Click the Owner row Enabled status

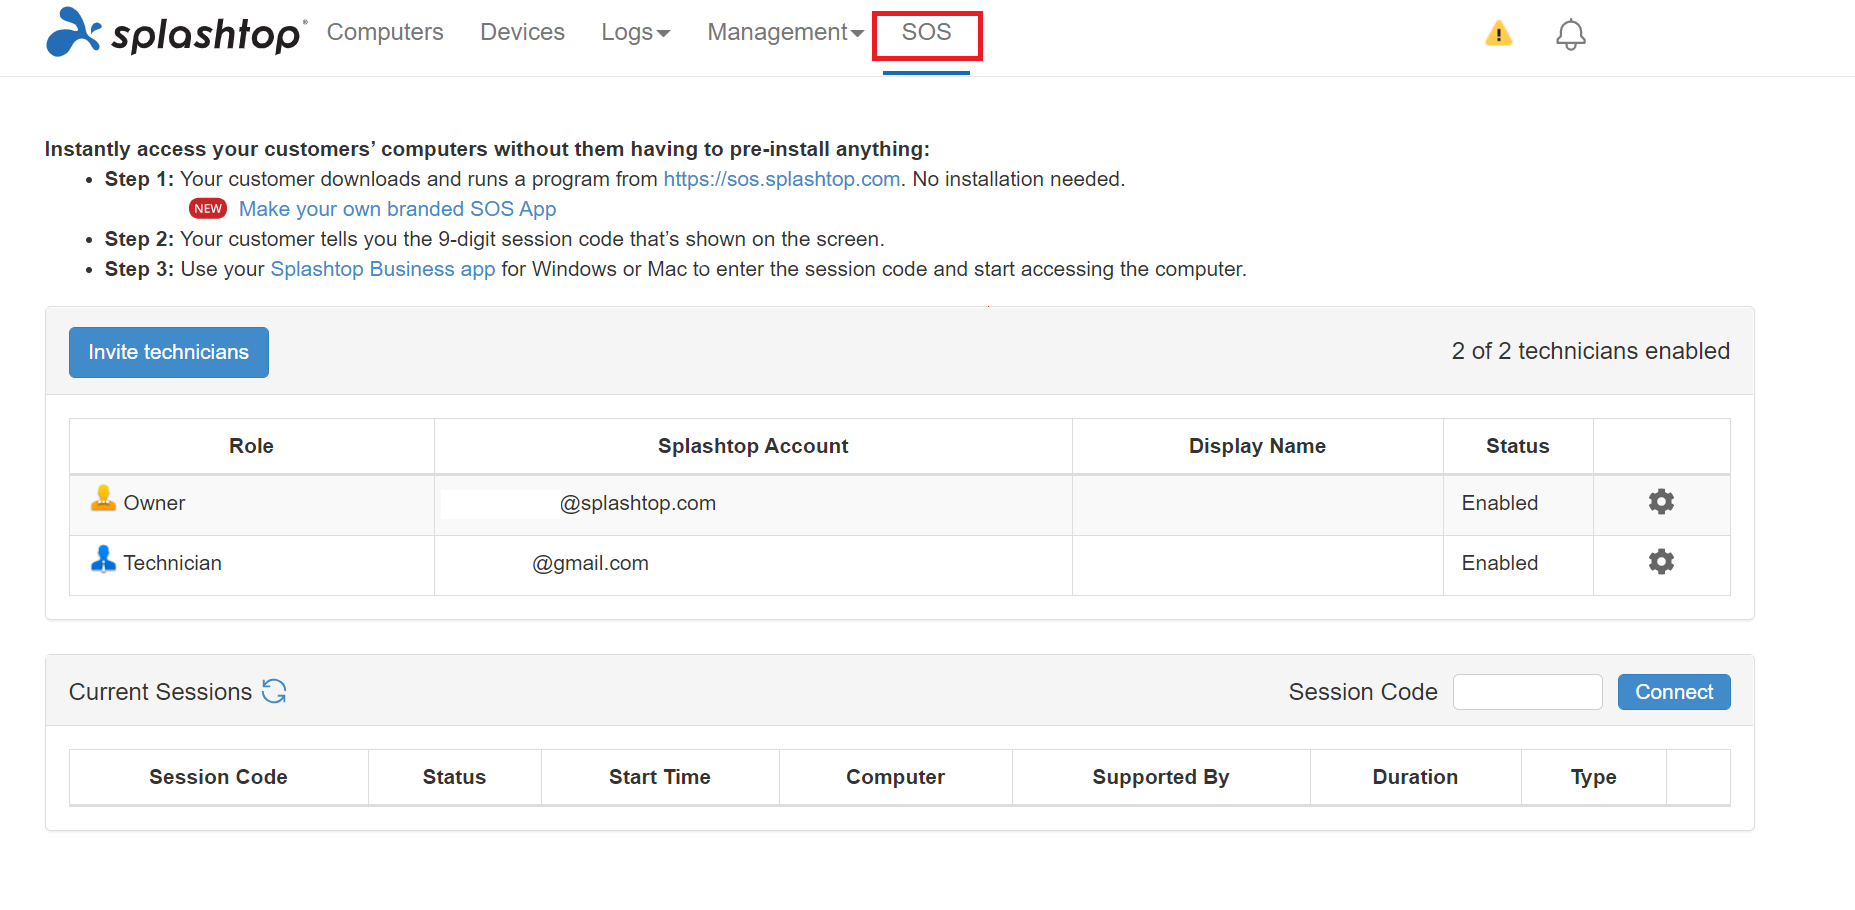click(x=1499, y=503)
